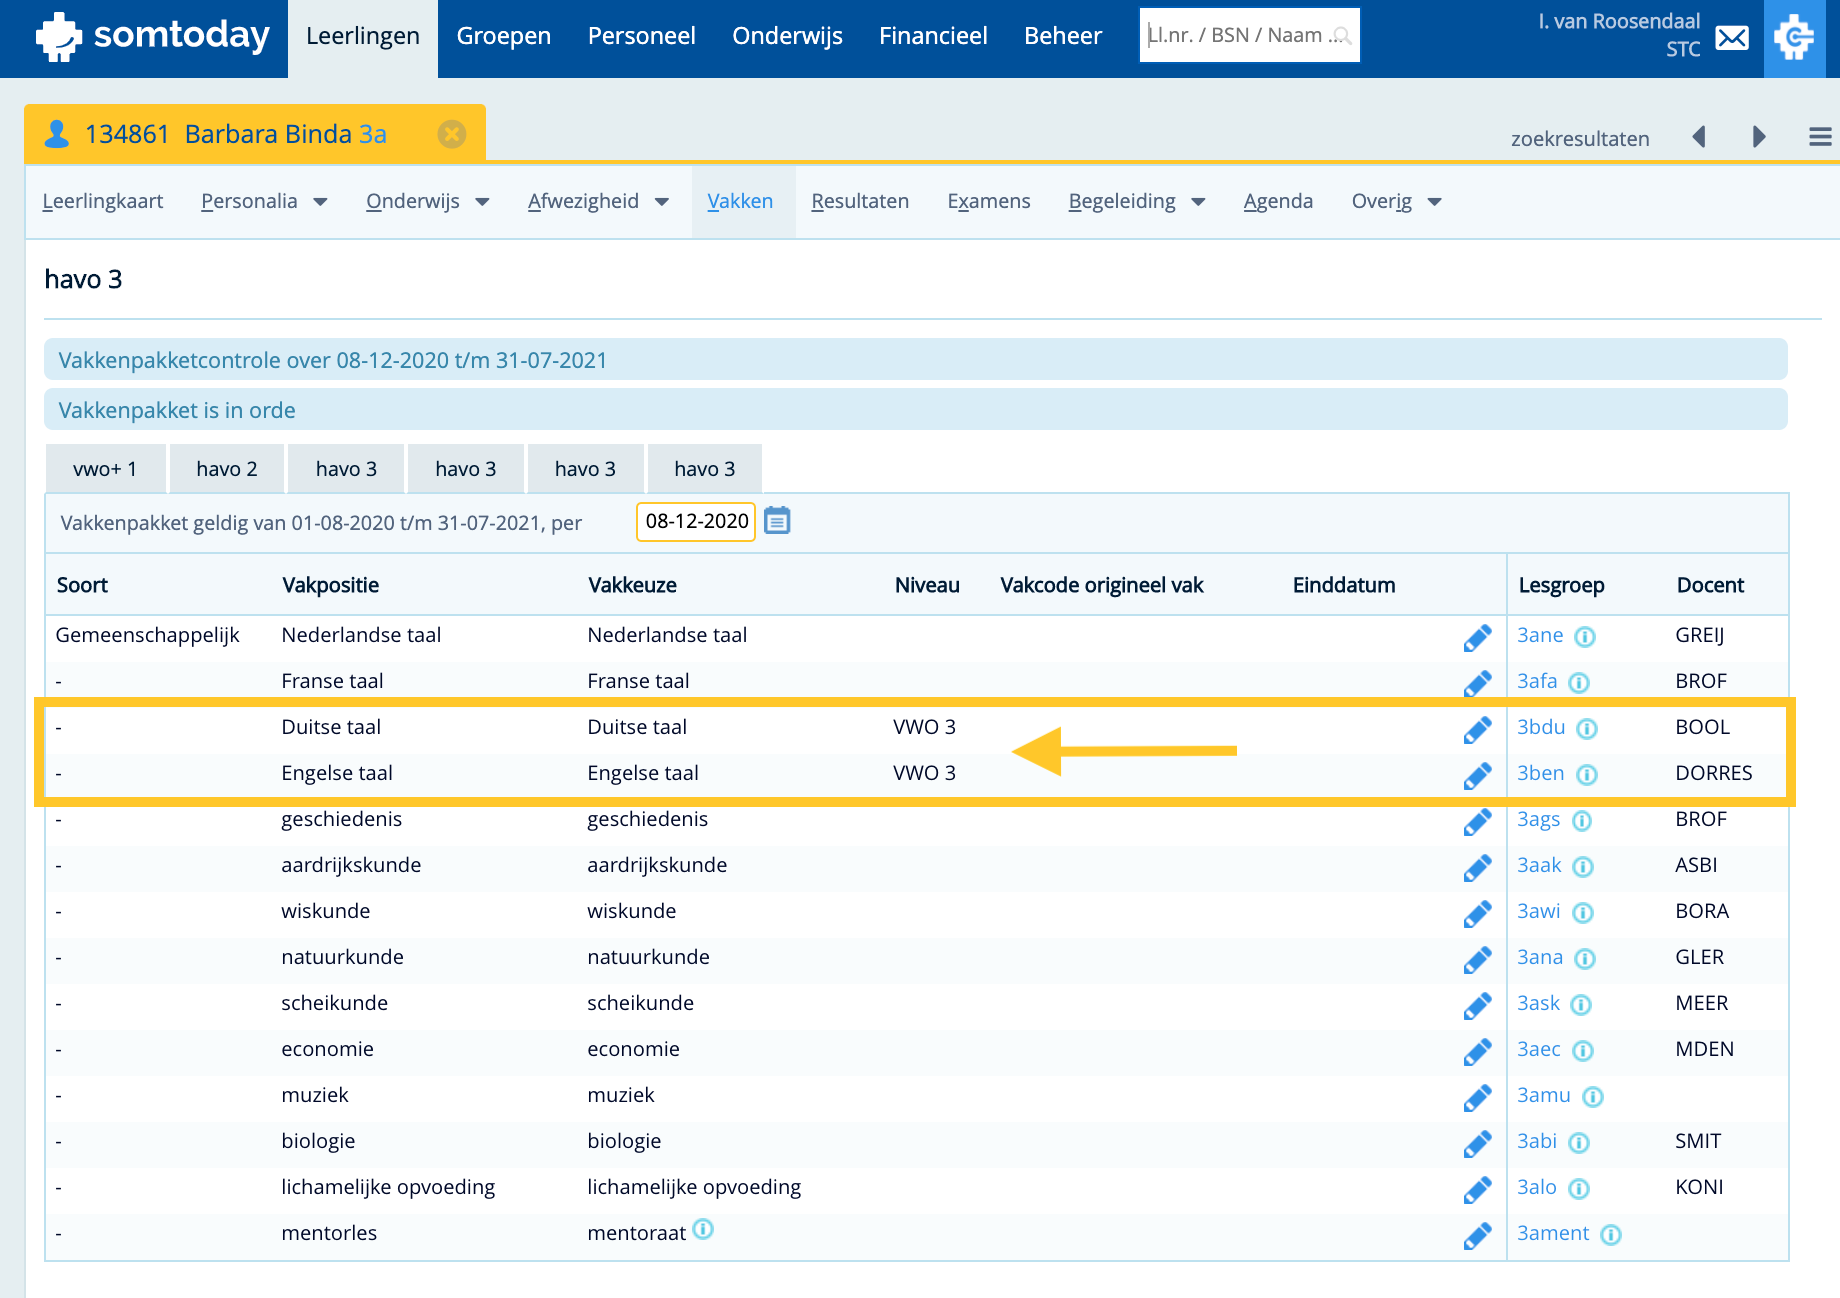Click the edit pencil for wiskunde row

pyautogui.click(x=1477, y=913)
